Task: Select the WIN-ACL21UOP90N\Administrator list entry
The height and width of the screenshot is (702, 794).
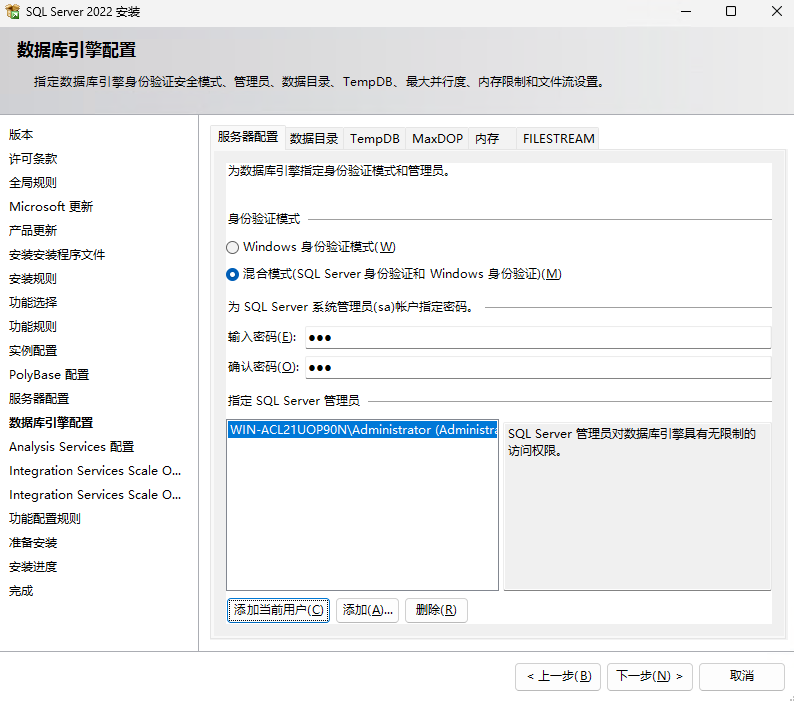Action: click(x=362, y=430)
